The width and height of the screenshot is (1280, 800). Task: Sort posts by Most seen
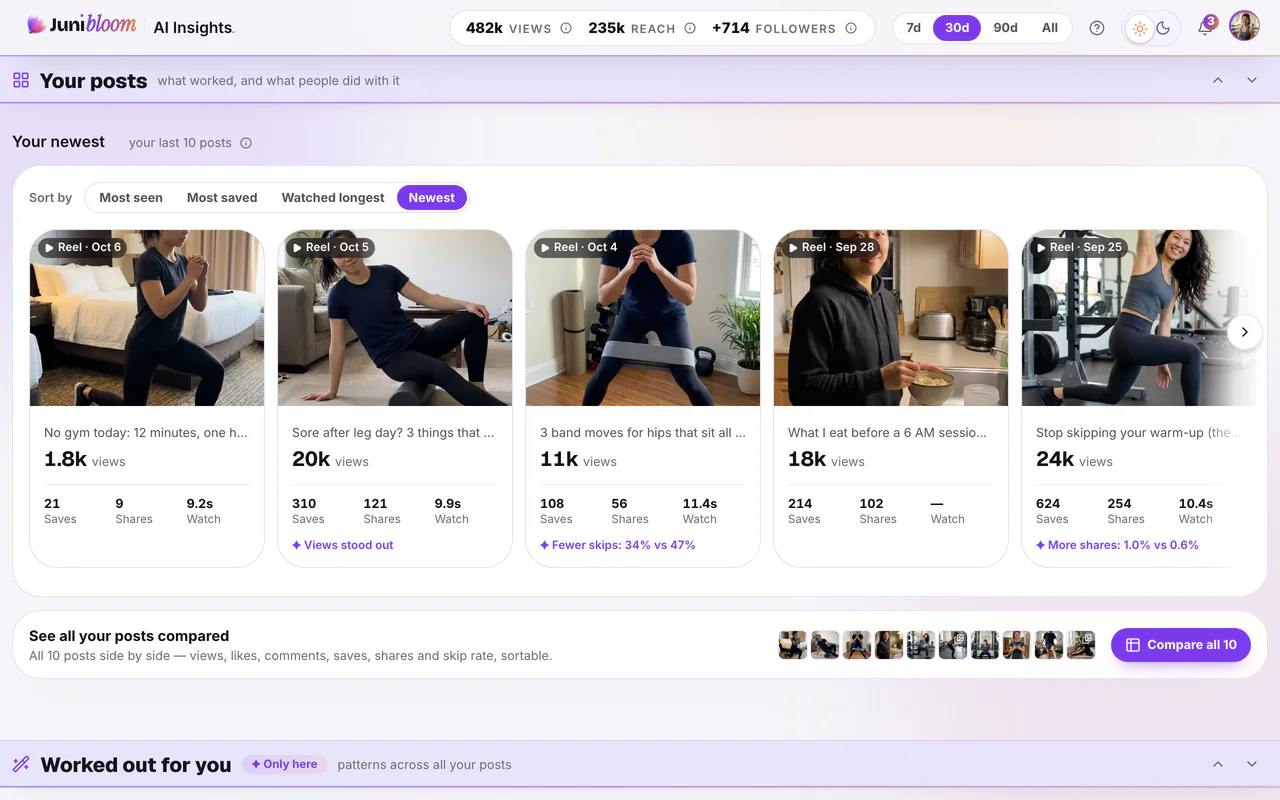pyautogui.click(x=131, y=198)
